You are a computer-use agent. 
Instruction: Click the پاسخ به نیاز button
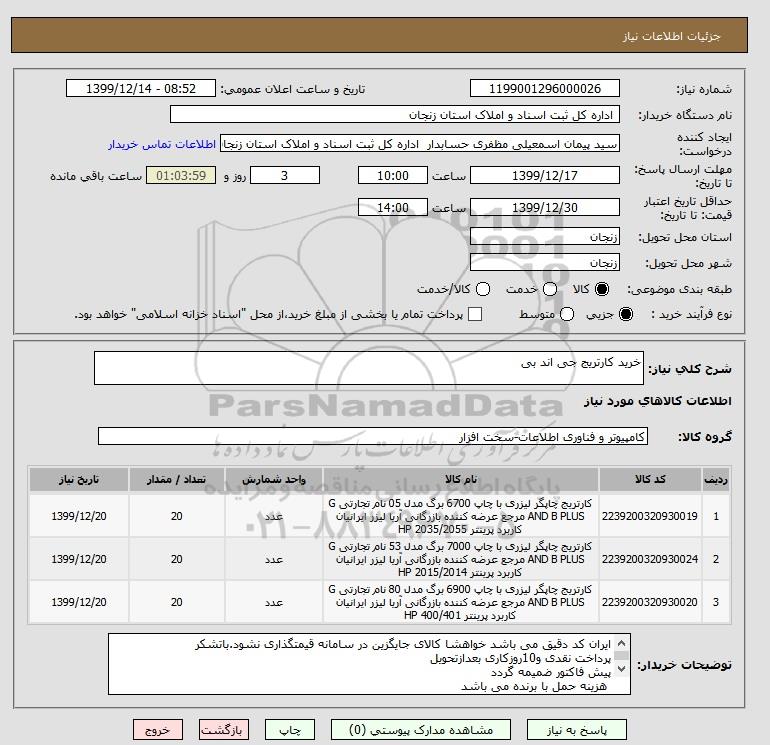pos(577,730)
